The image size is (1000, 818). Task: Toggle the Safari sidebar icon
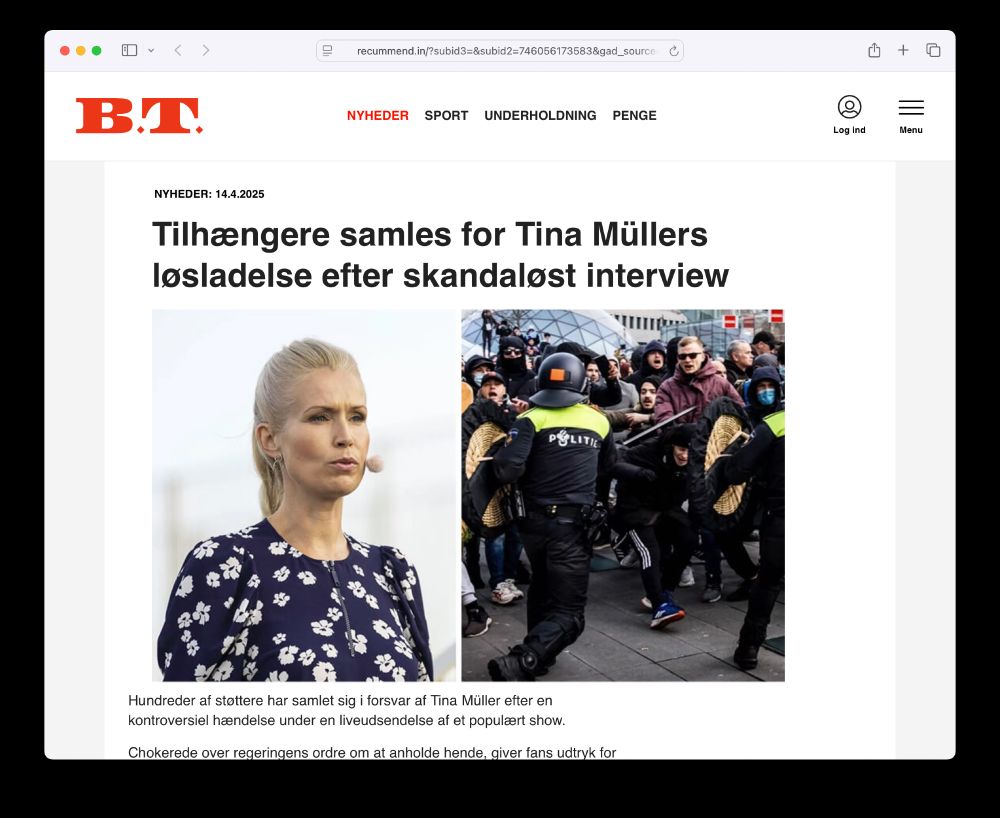pyautogui.click(x=129, y=50)
